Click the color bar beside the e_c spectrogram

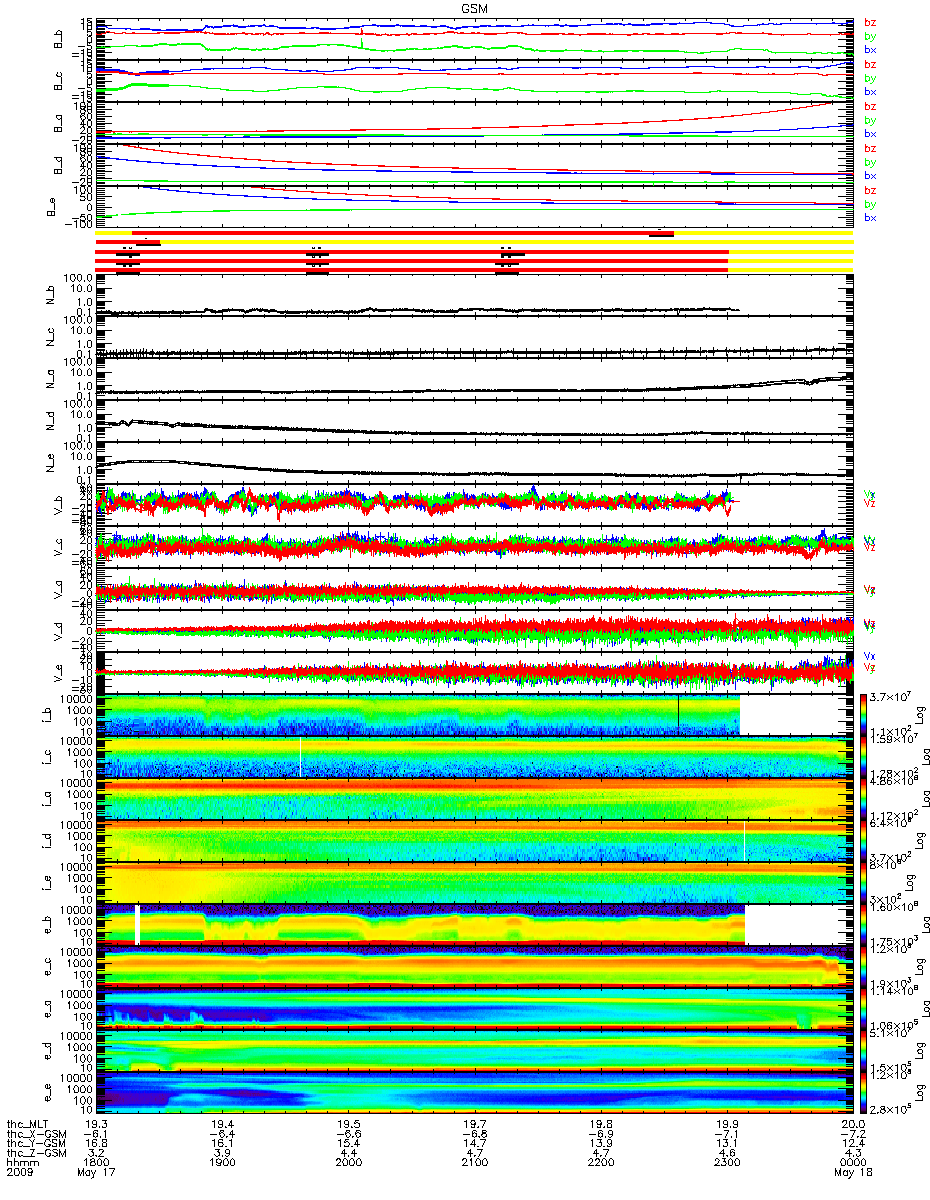click(864, 966)
